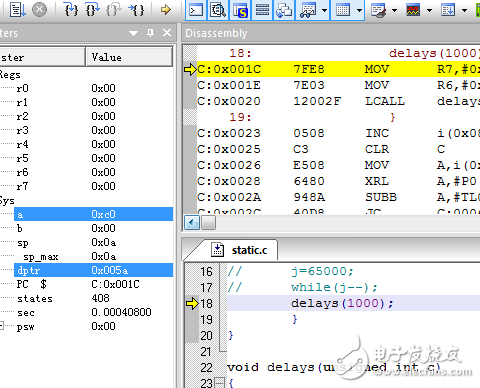Open the Watch Windows icon
The width and height of the screenshot is (480, 388).
pos(308,10)
